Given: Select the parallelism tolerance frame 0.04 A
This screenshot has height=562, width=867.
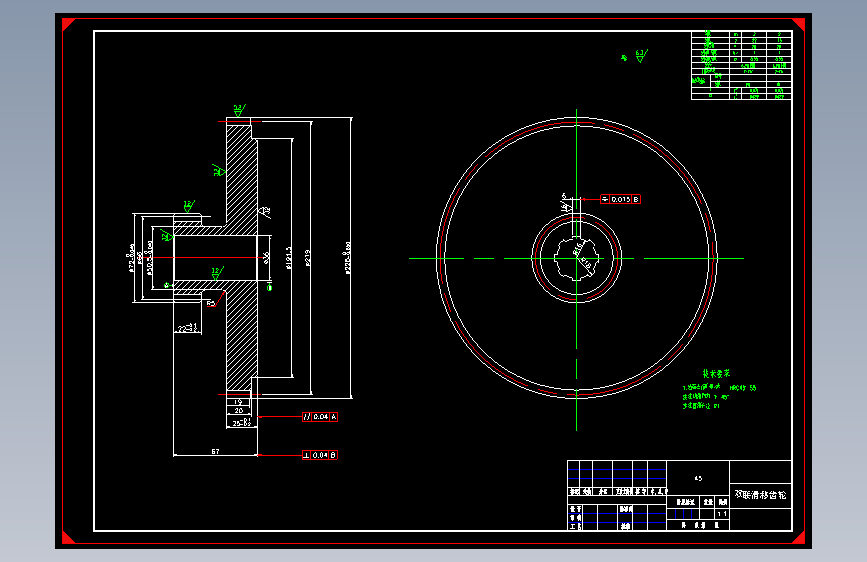Looking at the screenshot, I should coord(320,417).
